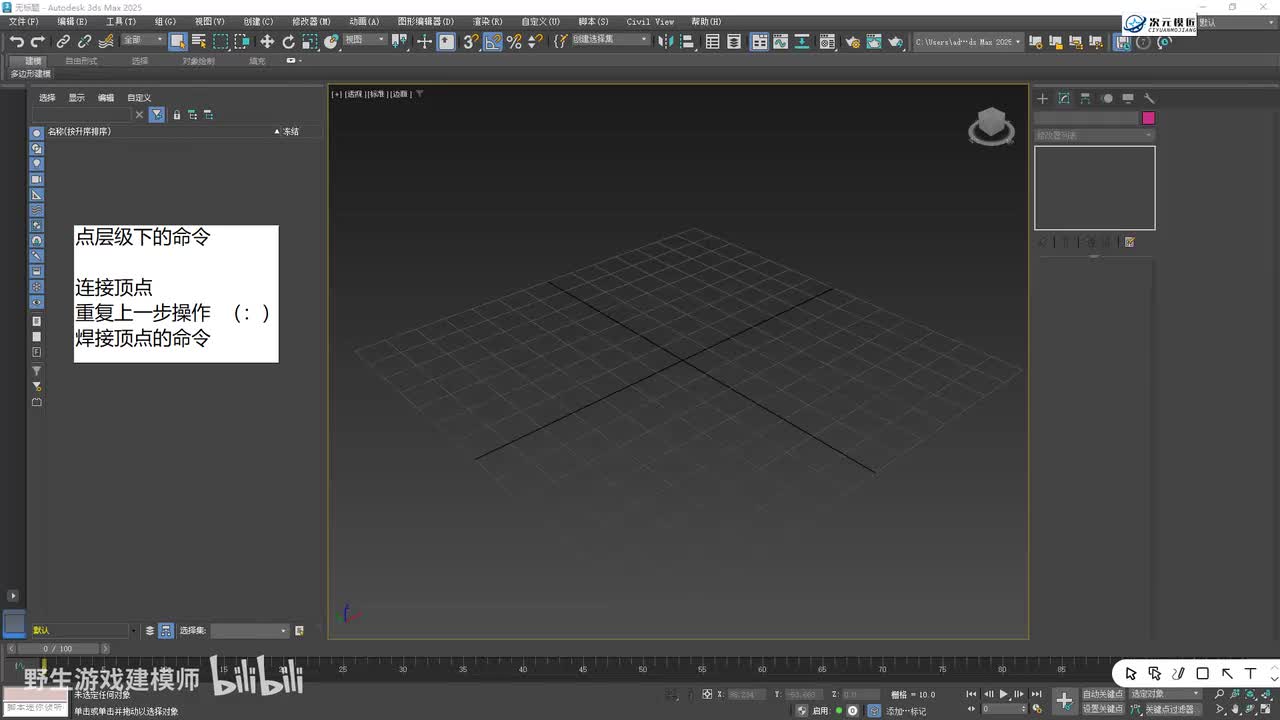Open the Display command panel
The image size is (1280, 720).
click(1128, 98)
